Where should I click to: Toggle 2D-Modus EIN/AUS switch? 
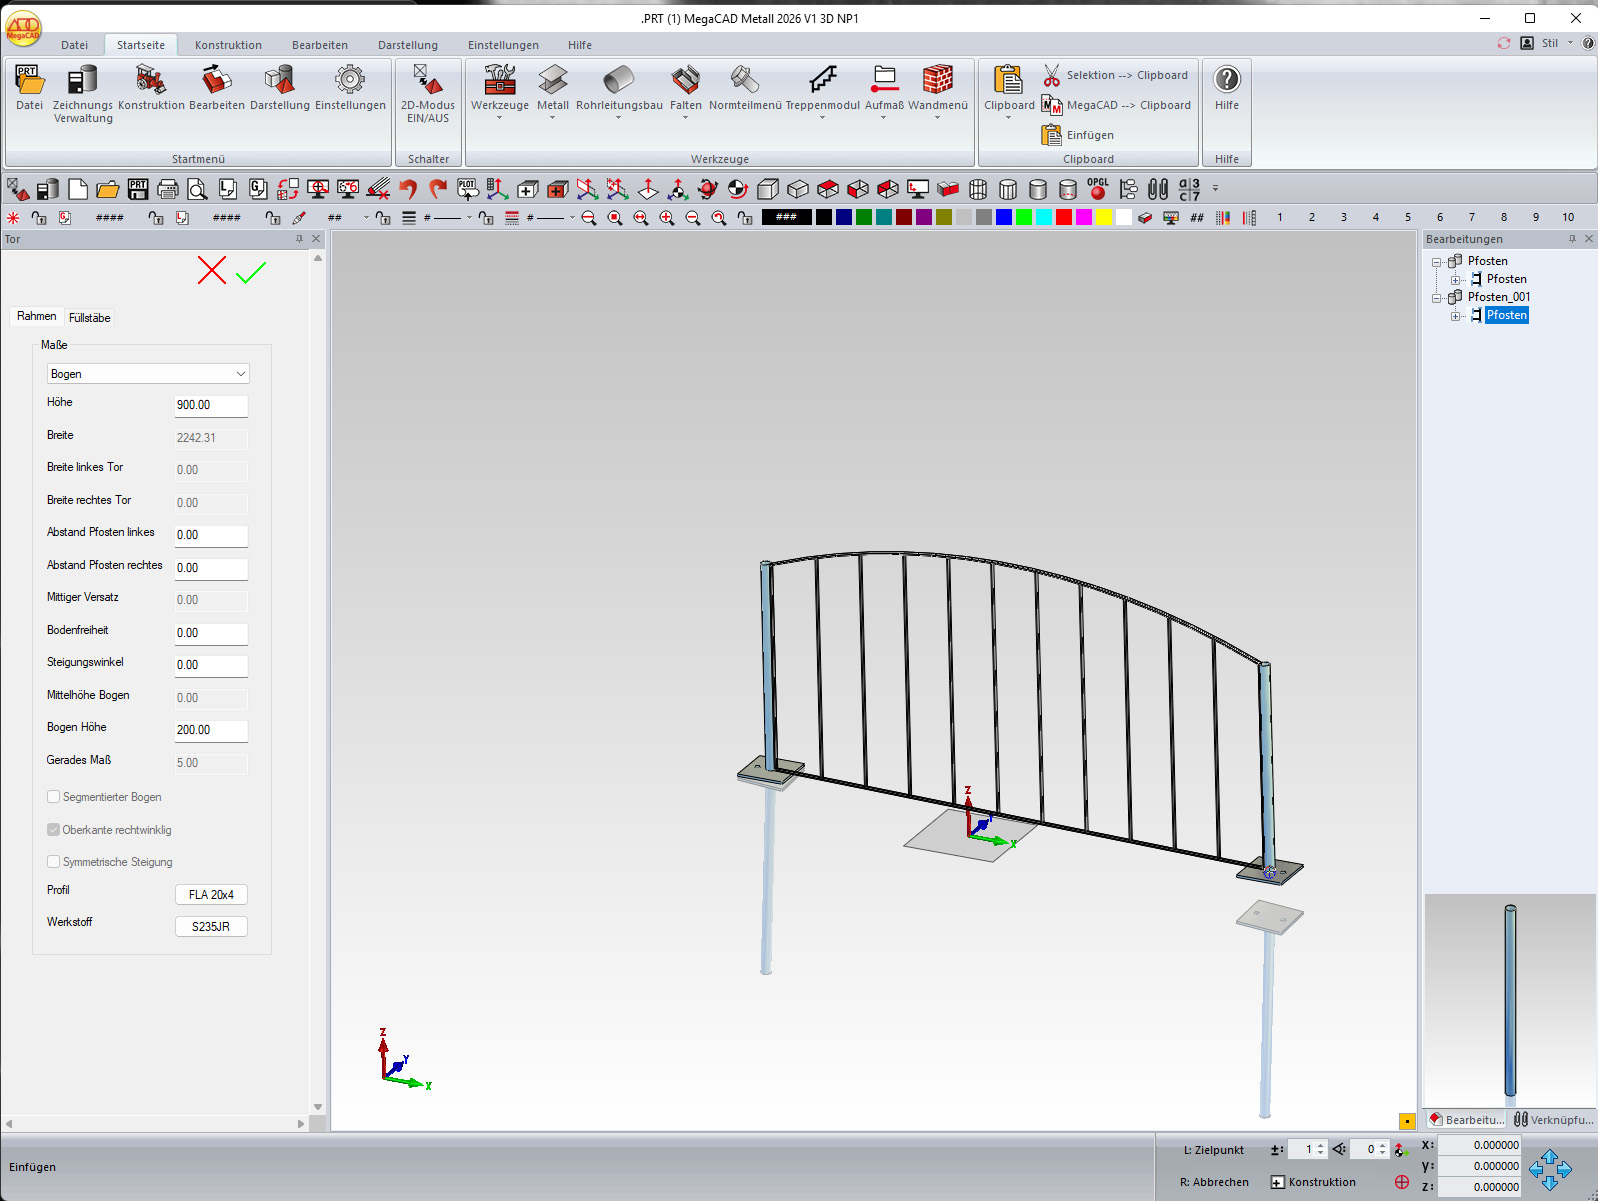point(428,81)
